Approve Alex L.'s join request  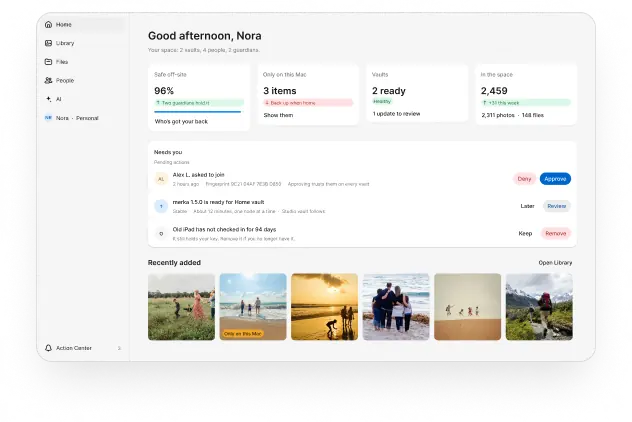coord(555,179)
